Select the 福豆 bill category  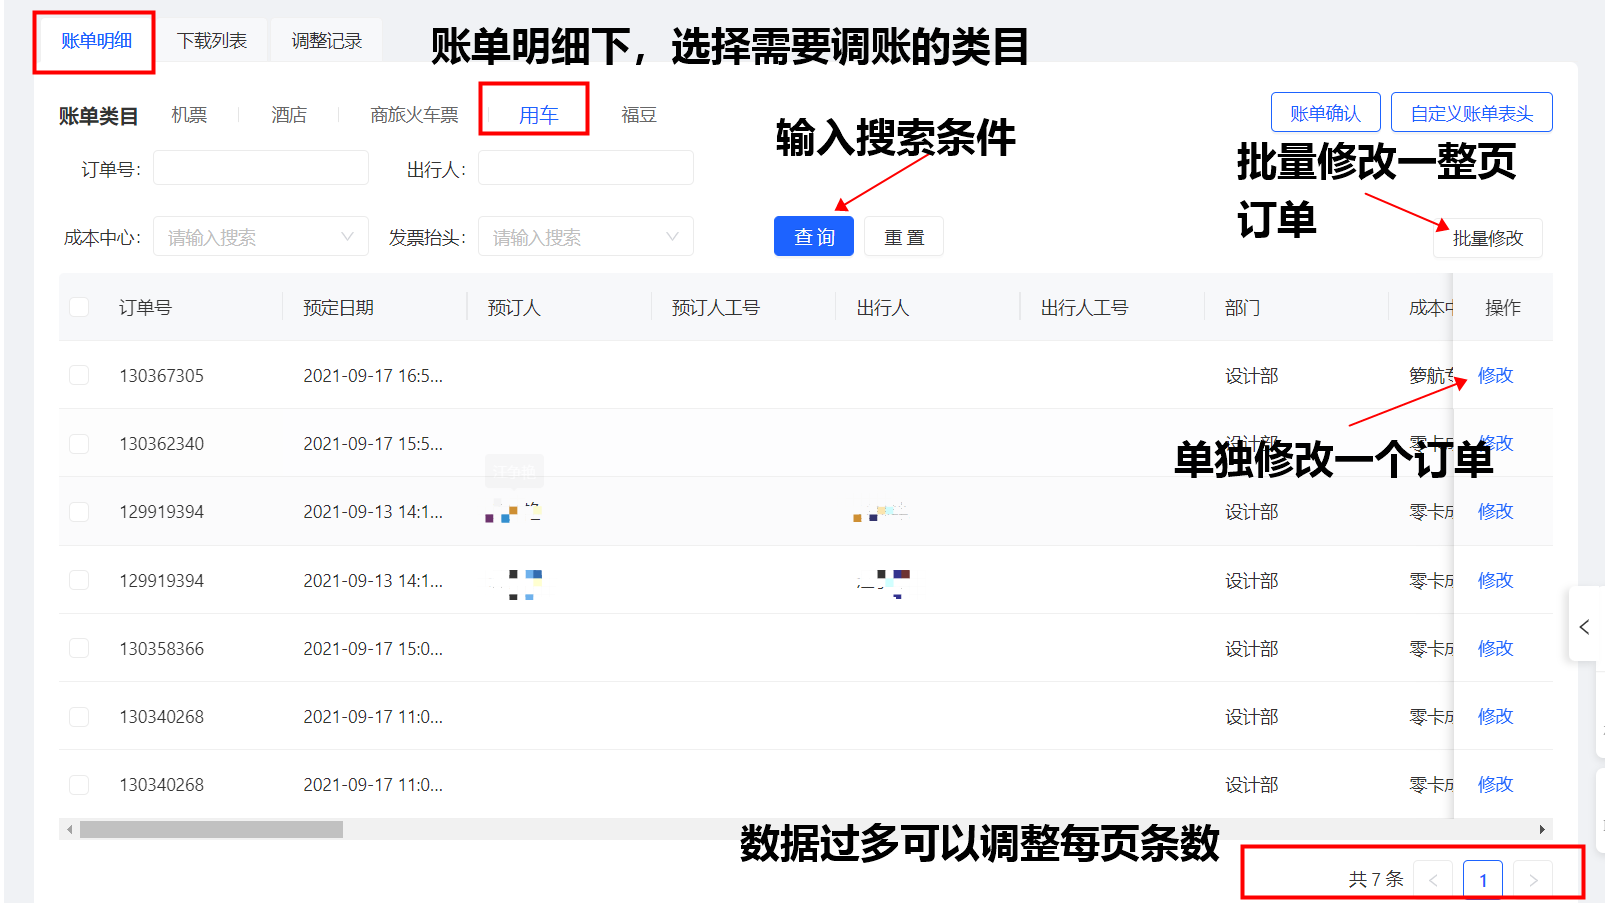[639, 115]
